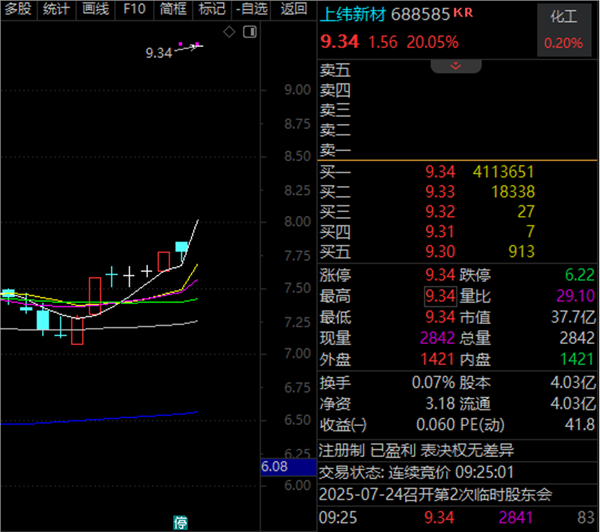600x532 pixels.
Task: Click the boxed 最高 value 9.34
Action: pos(440,296)
